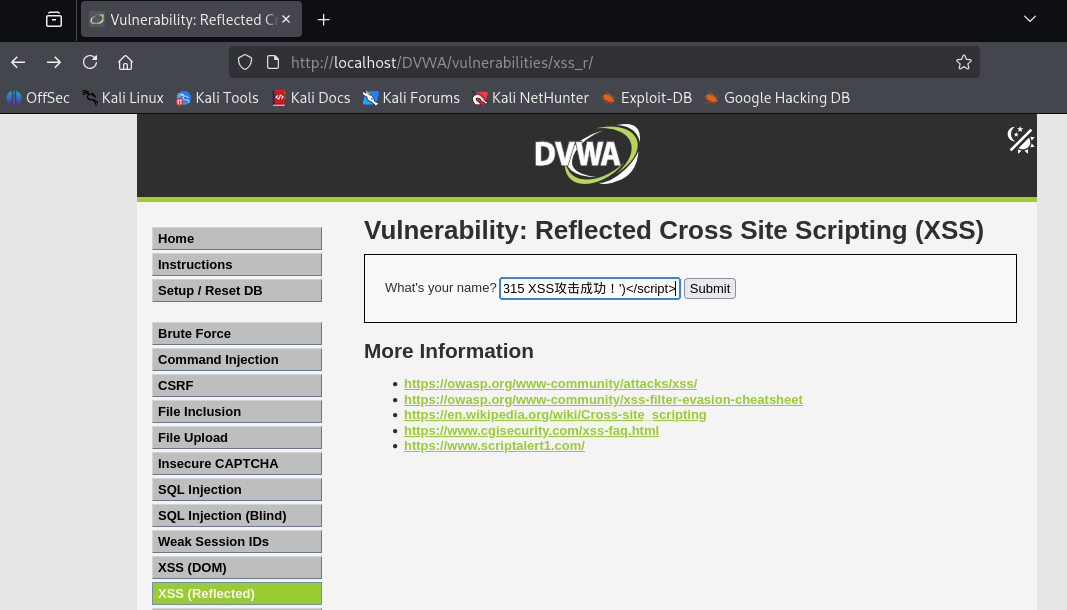Open the Brute Force module

(237, 334)
